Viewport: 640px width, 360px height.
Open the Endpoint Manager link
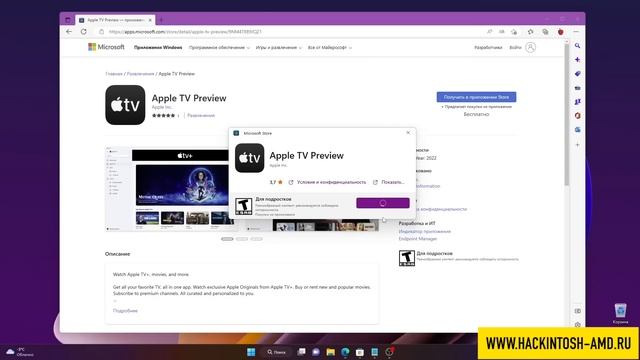click(x=418, y=239)
